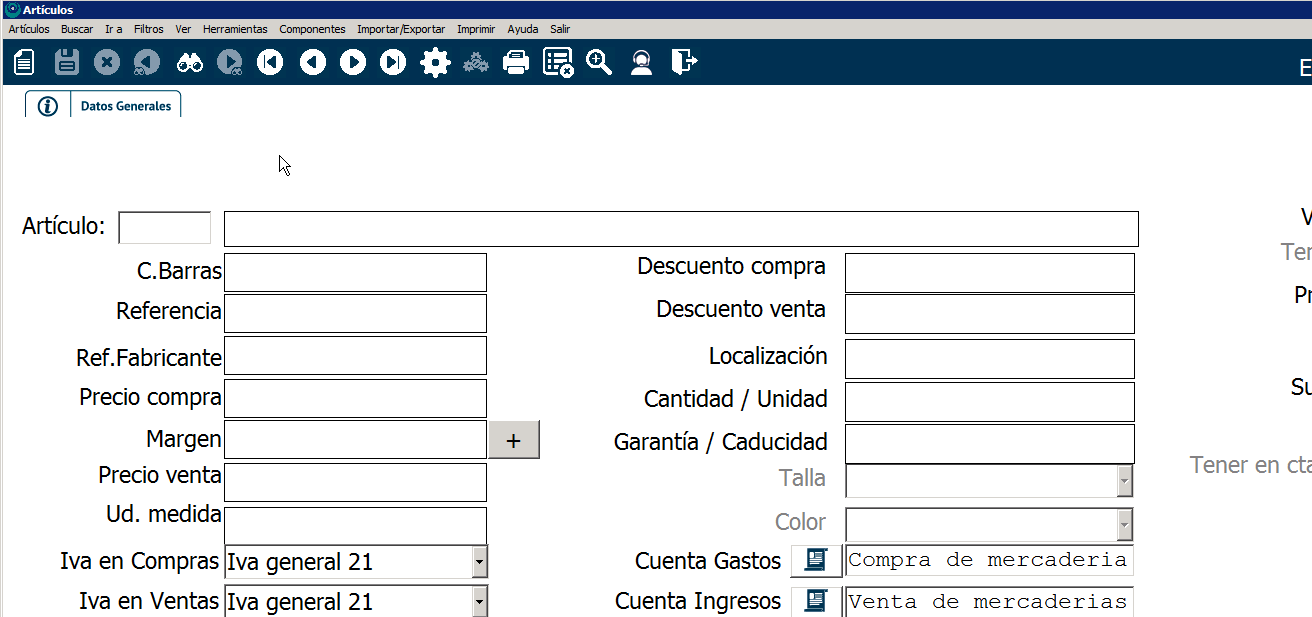
Task: Open the Herramientas menu
Action: 235,29
